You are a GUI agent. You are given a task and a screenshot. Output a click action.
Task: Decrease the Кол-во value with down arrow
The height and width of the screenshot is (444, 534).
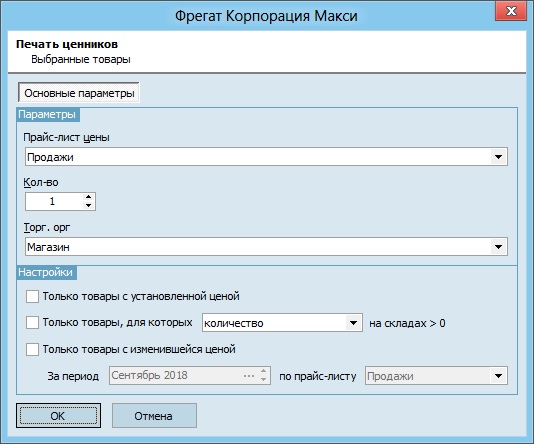coord(89,205)
